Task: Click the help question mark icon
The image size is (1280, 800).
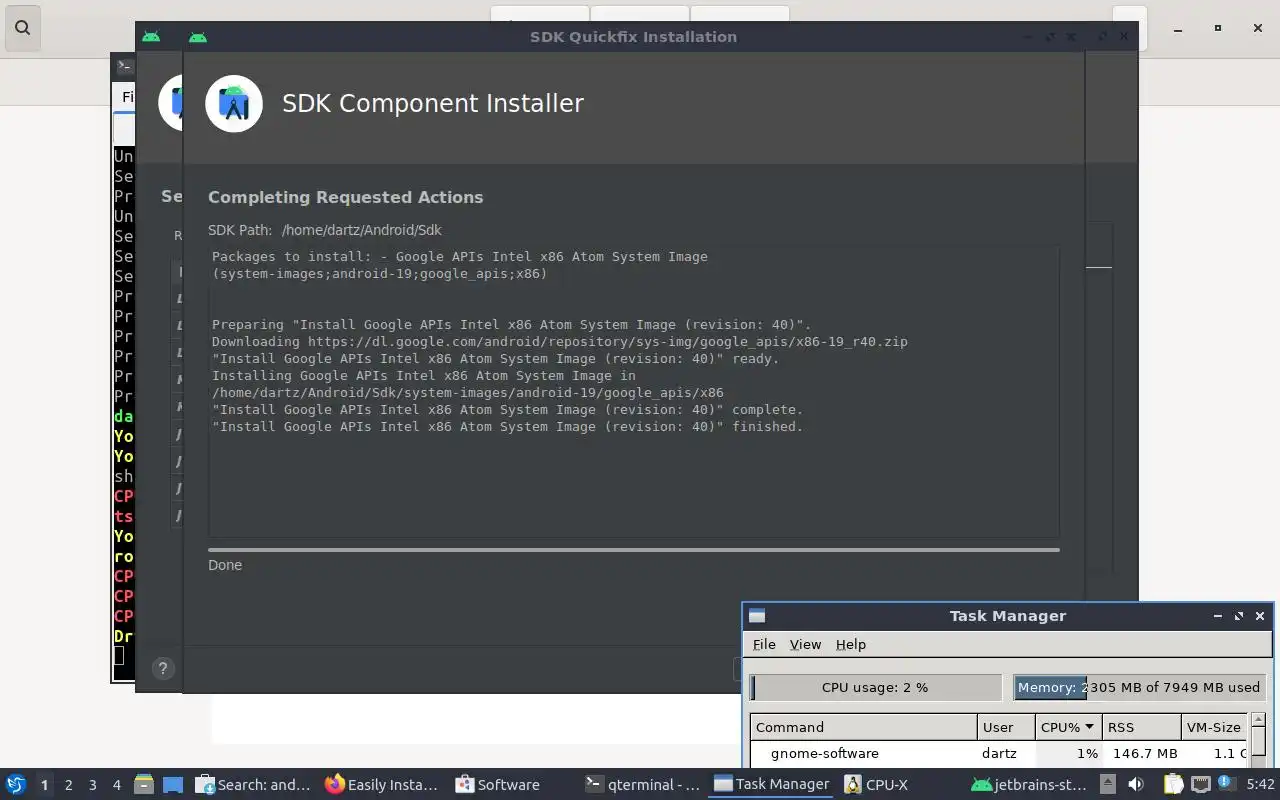Action: pyautogui.click(x=163, y=668)
